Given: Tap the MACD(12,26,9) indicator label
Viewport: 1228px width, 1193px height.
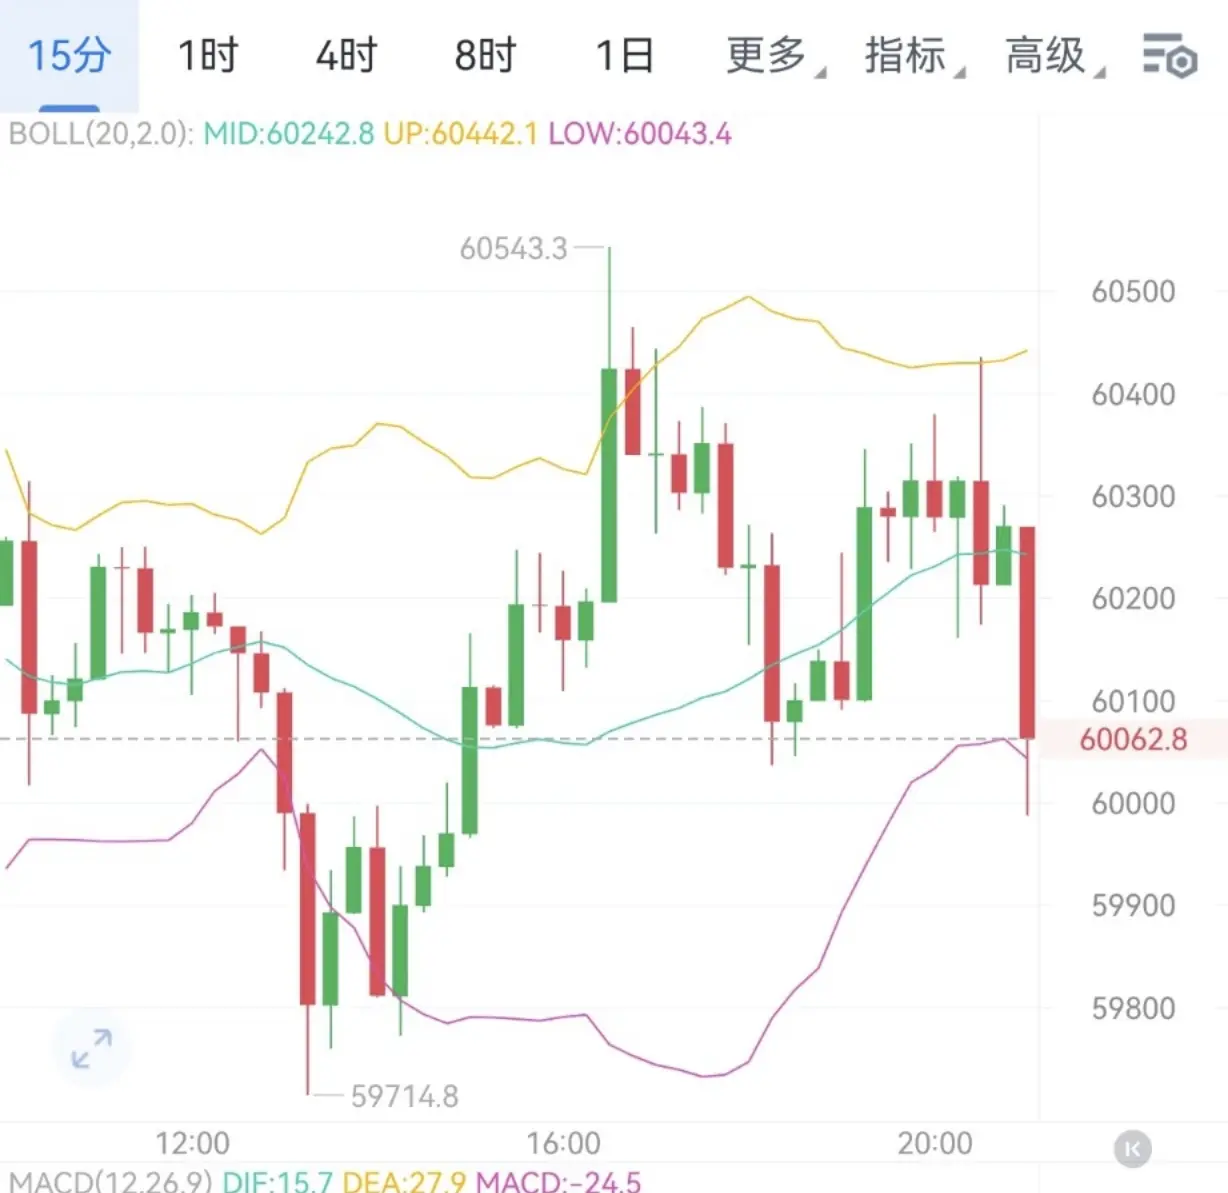Looking at the screenshot, I should pyautogui.click(x=110, y=1181).
